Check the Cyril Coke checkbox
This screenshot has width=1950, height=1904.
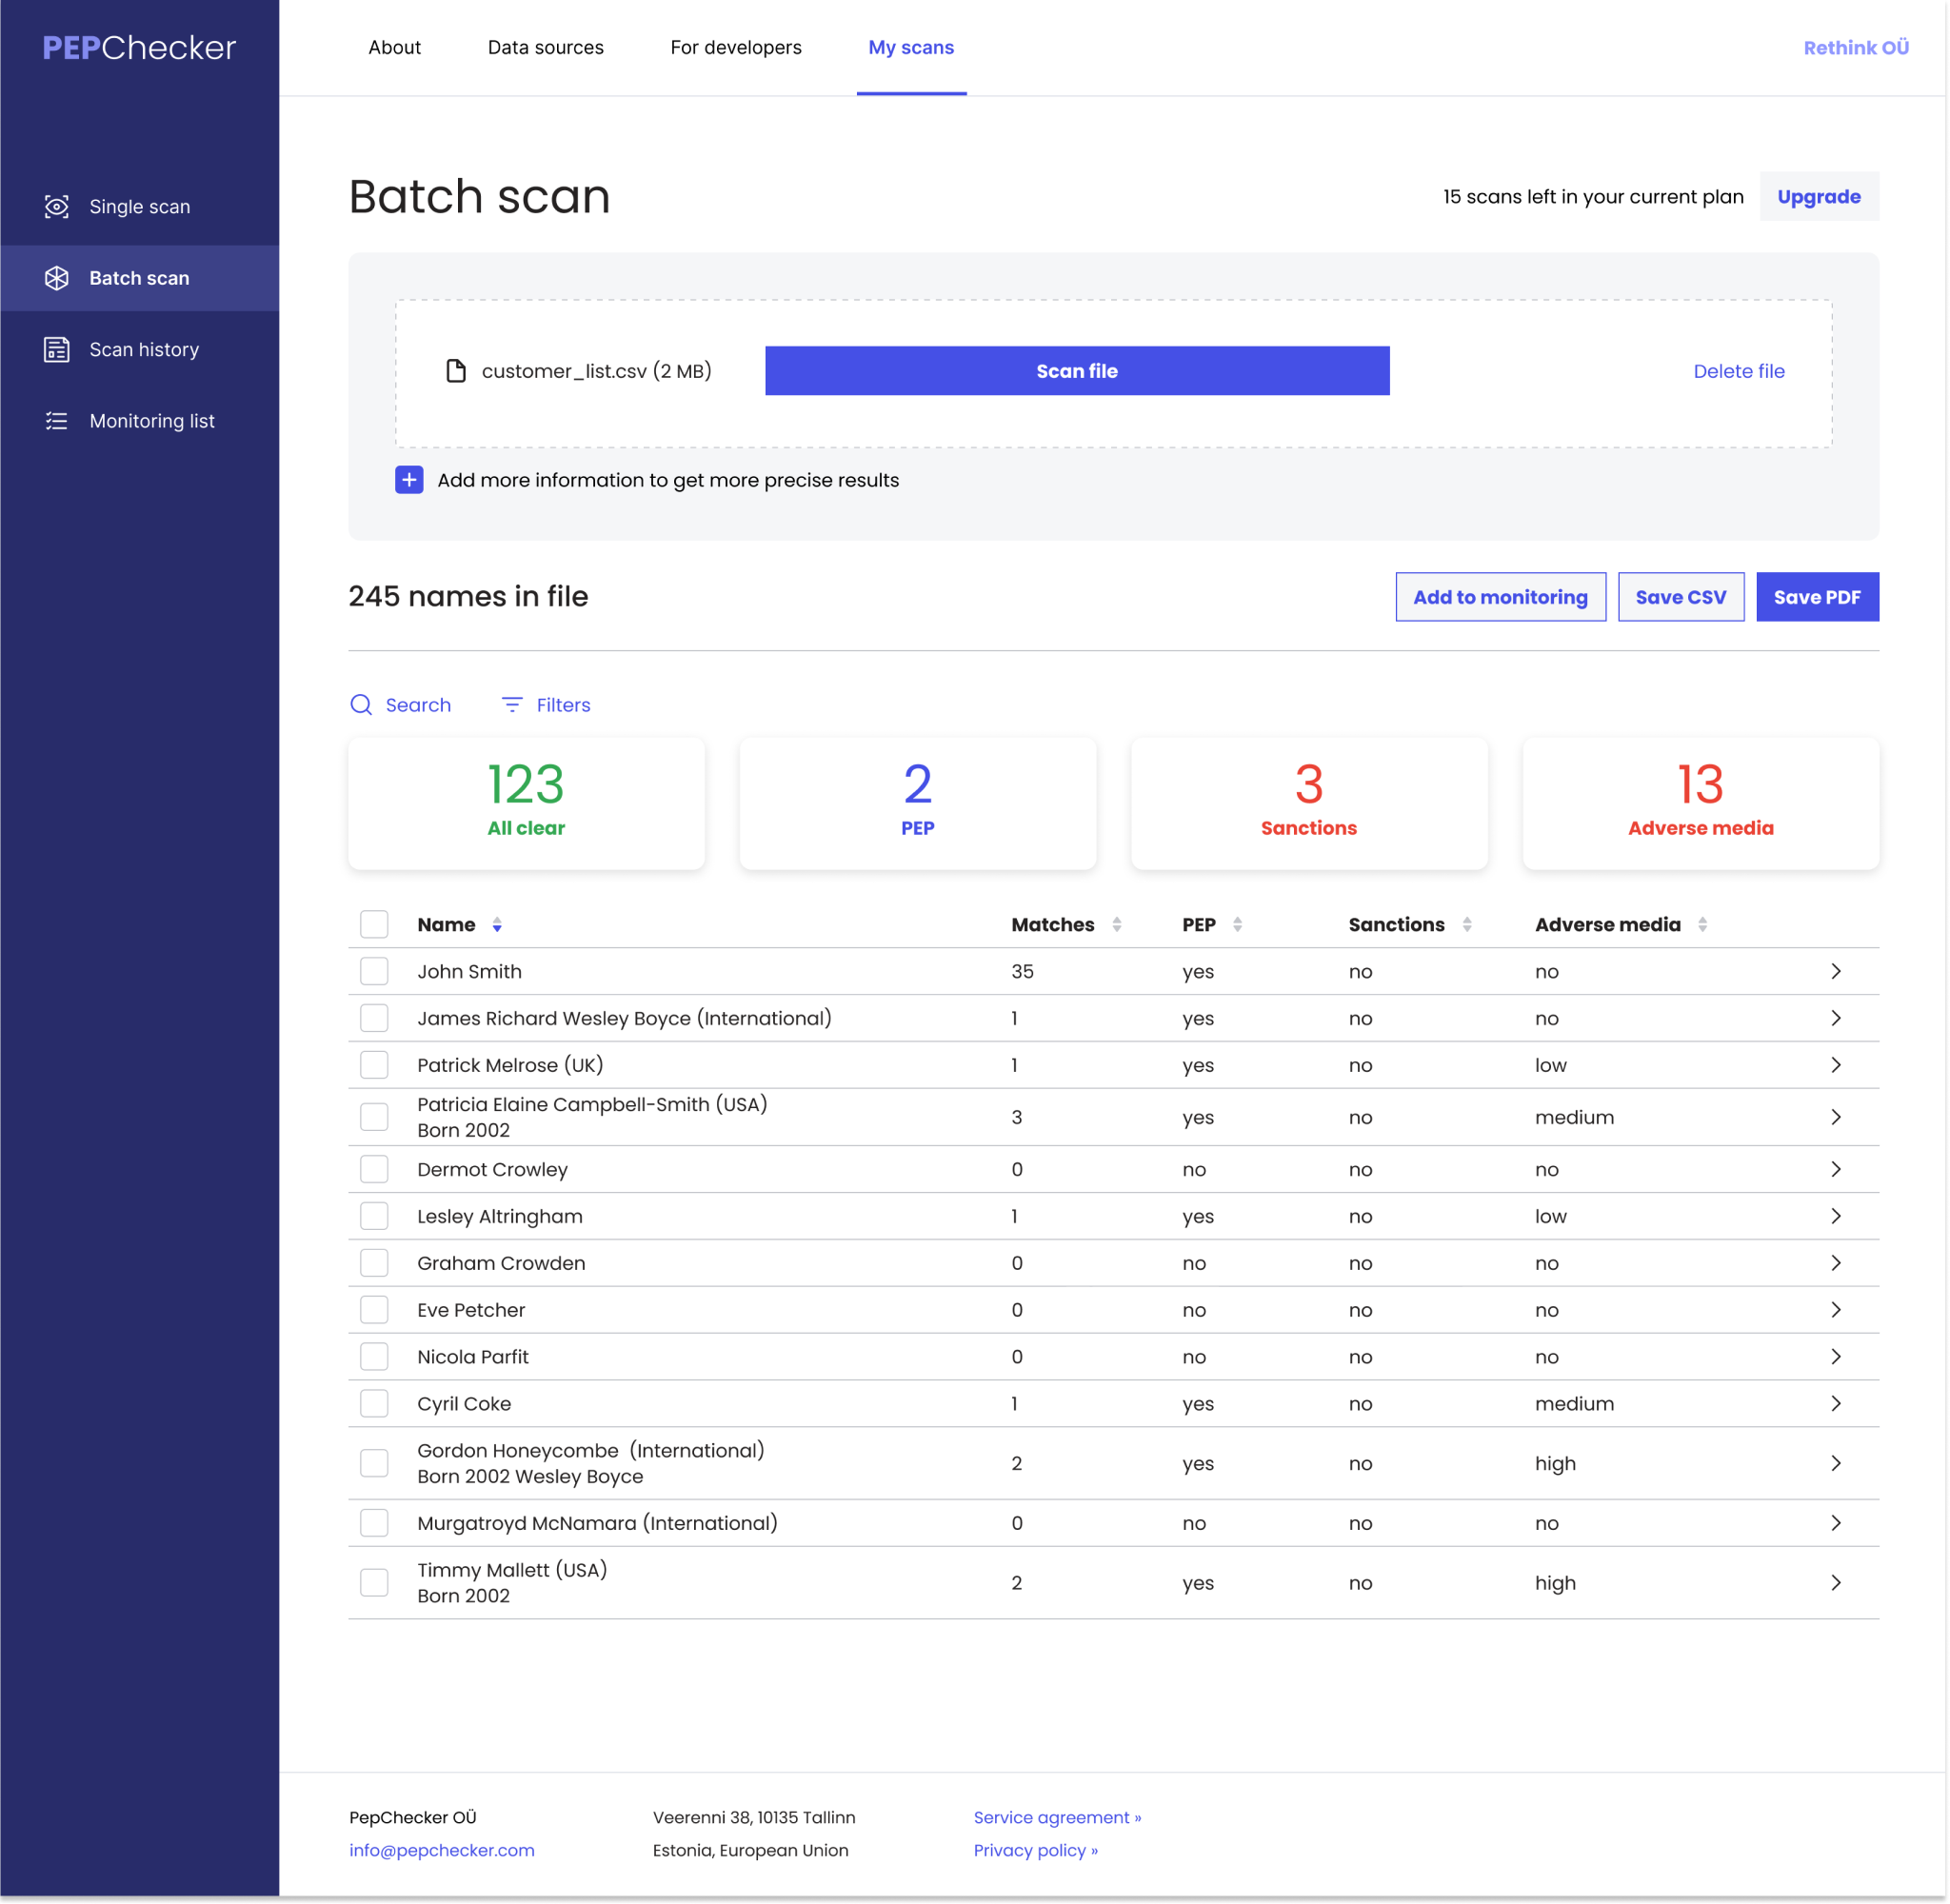(374, 1404)
